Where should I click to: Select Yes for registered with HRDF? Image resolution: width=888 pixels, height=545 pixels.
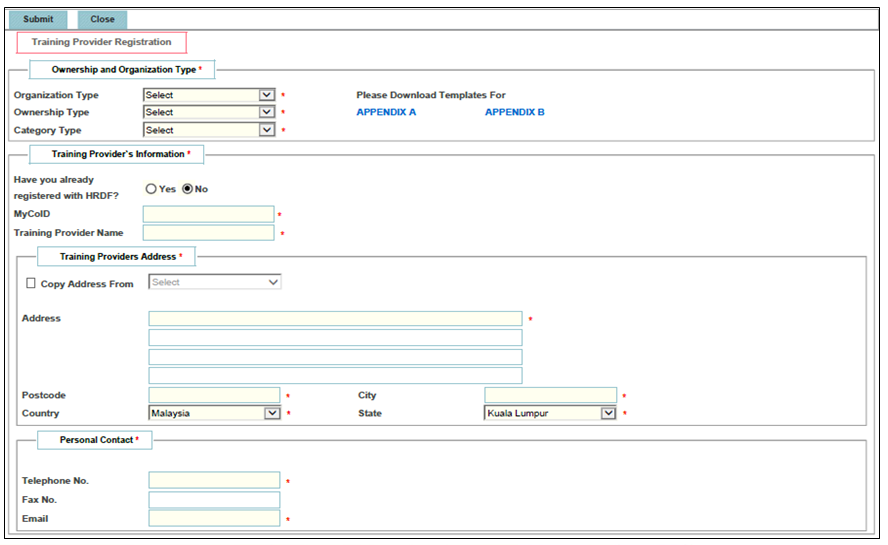151,189
